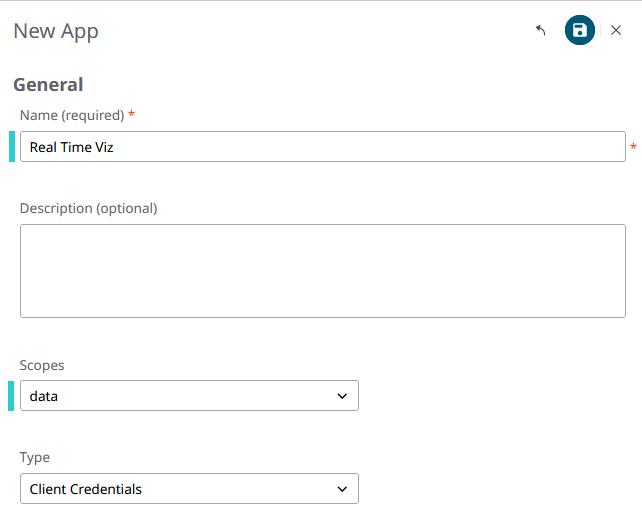Click teal change marker beside Name field
Viewport: 642px width, 530px height.
coord(12,147)
